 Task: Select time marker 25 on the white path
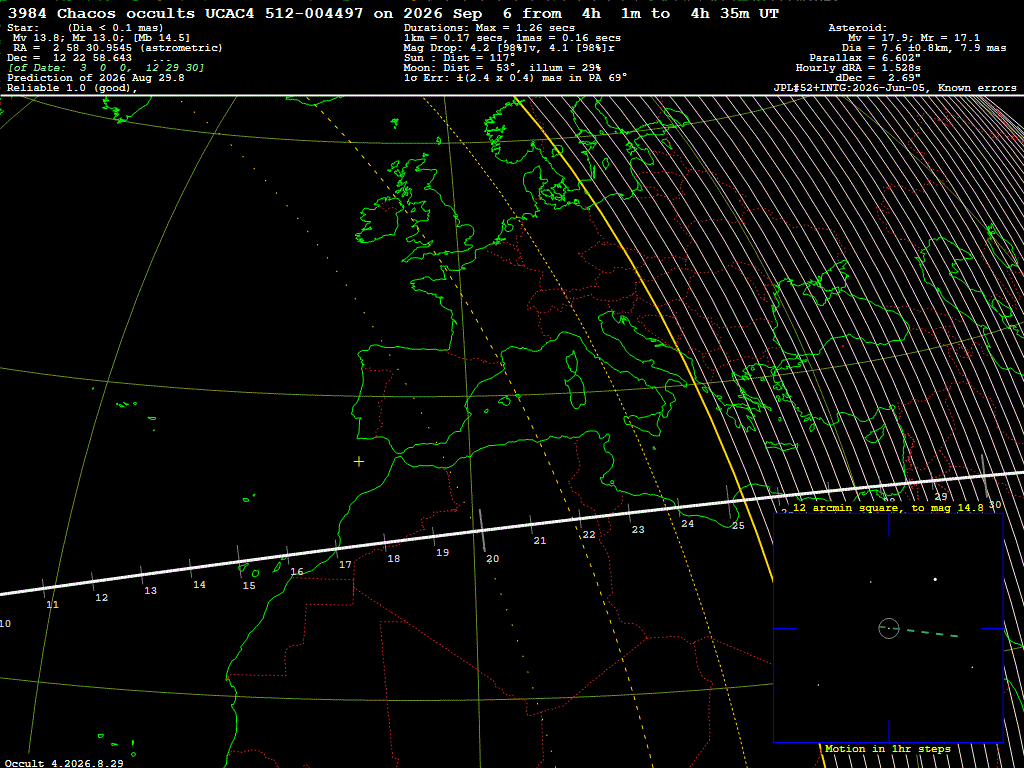[x=738, y=526]
